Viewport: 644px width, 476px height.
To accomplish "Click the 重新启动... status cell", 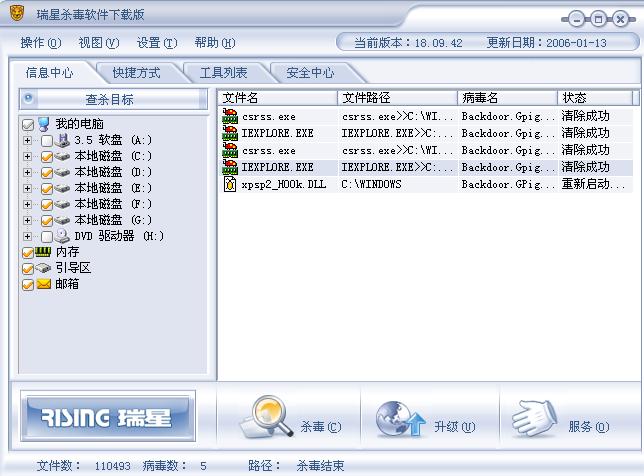I will click(593, 184).
